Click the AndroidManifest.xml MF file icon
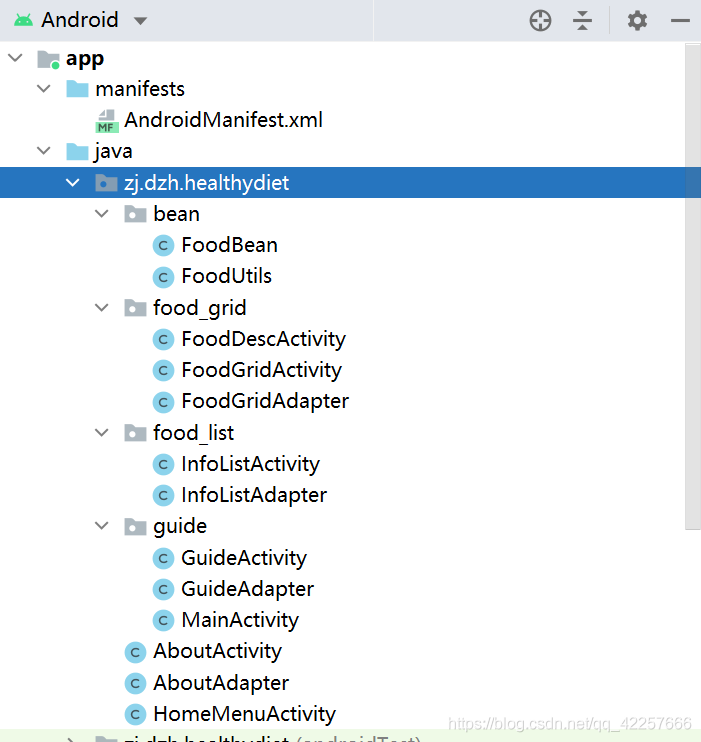This screenshot has width=701, height=742. (x=106, y=121)
